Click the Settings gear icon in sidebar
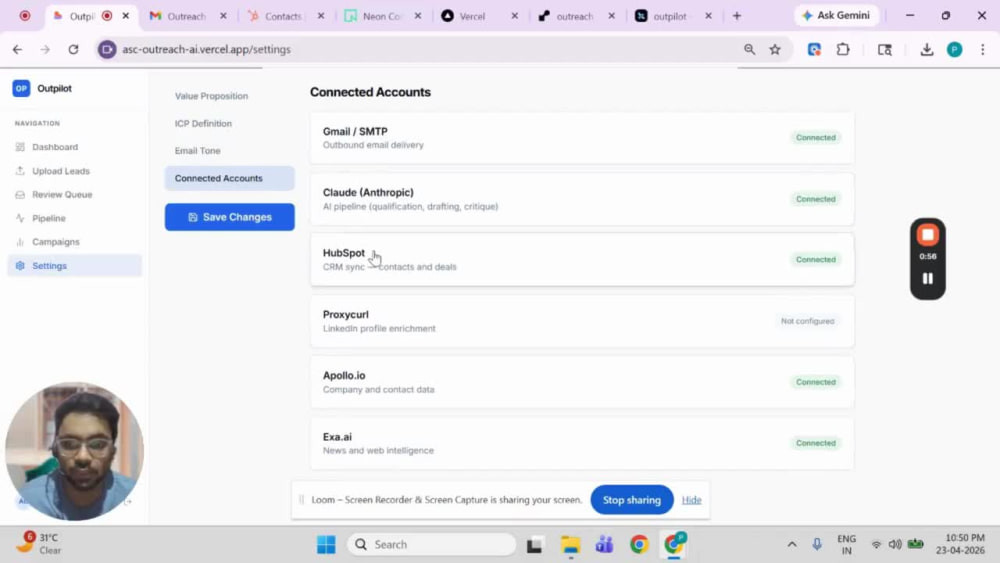The image size is (1000, 563). click(20, 265)
